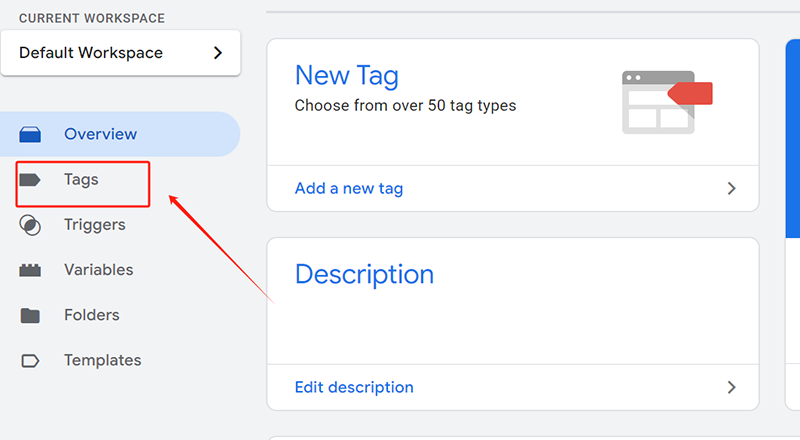
Task: Click the Description card heading
Action: point(364,274)
